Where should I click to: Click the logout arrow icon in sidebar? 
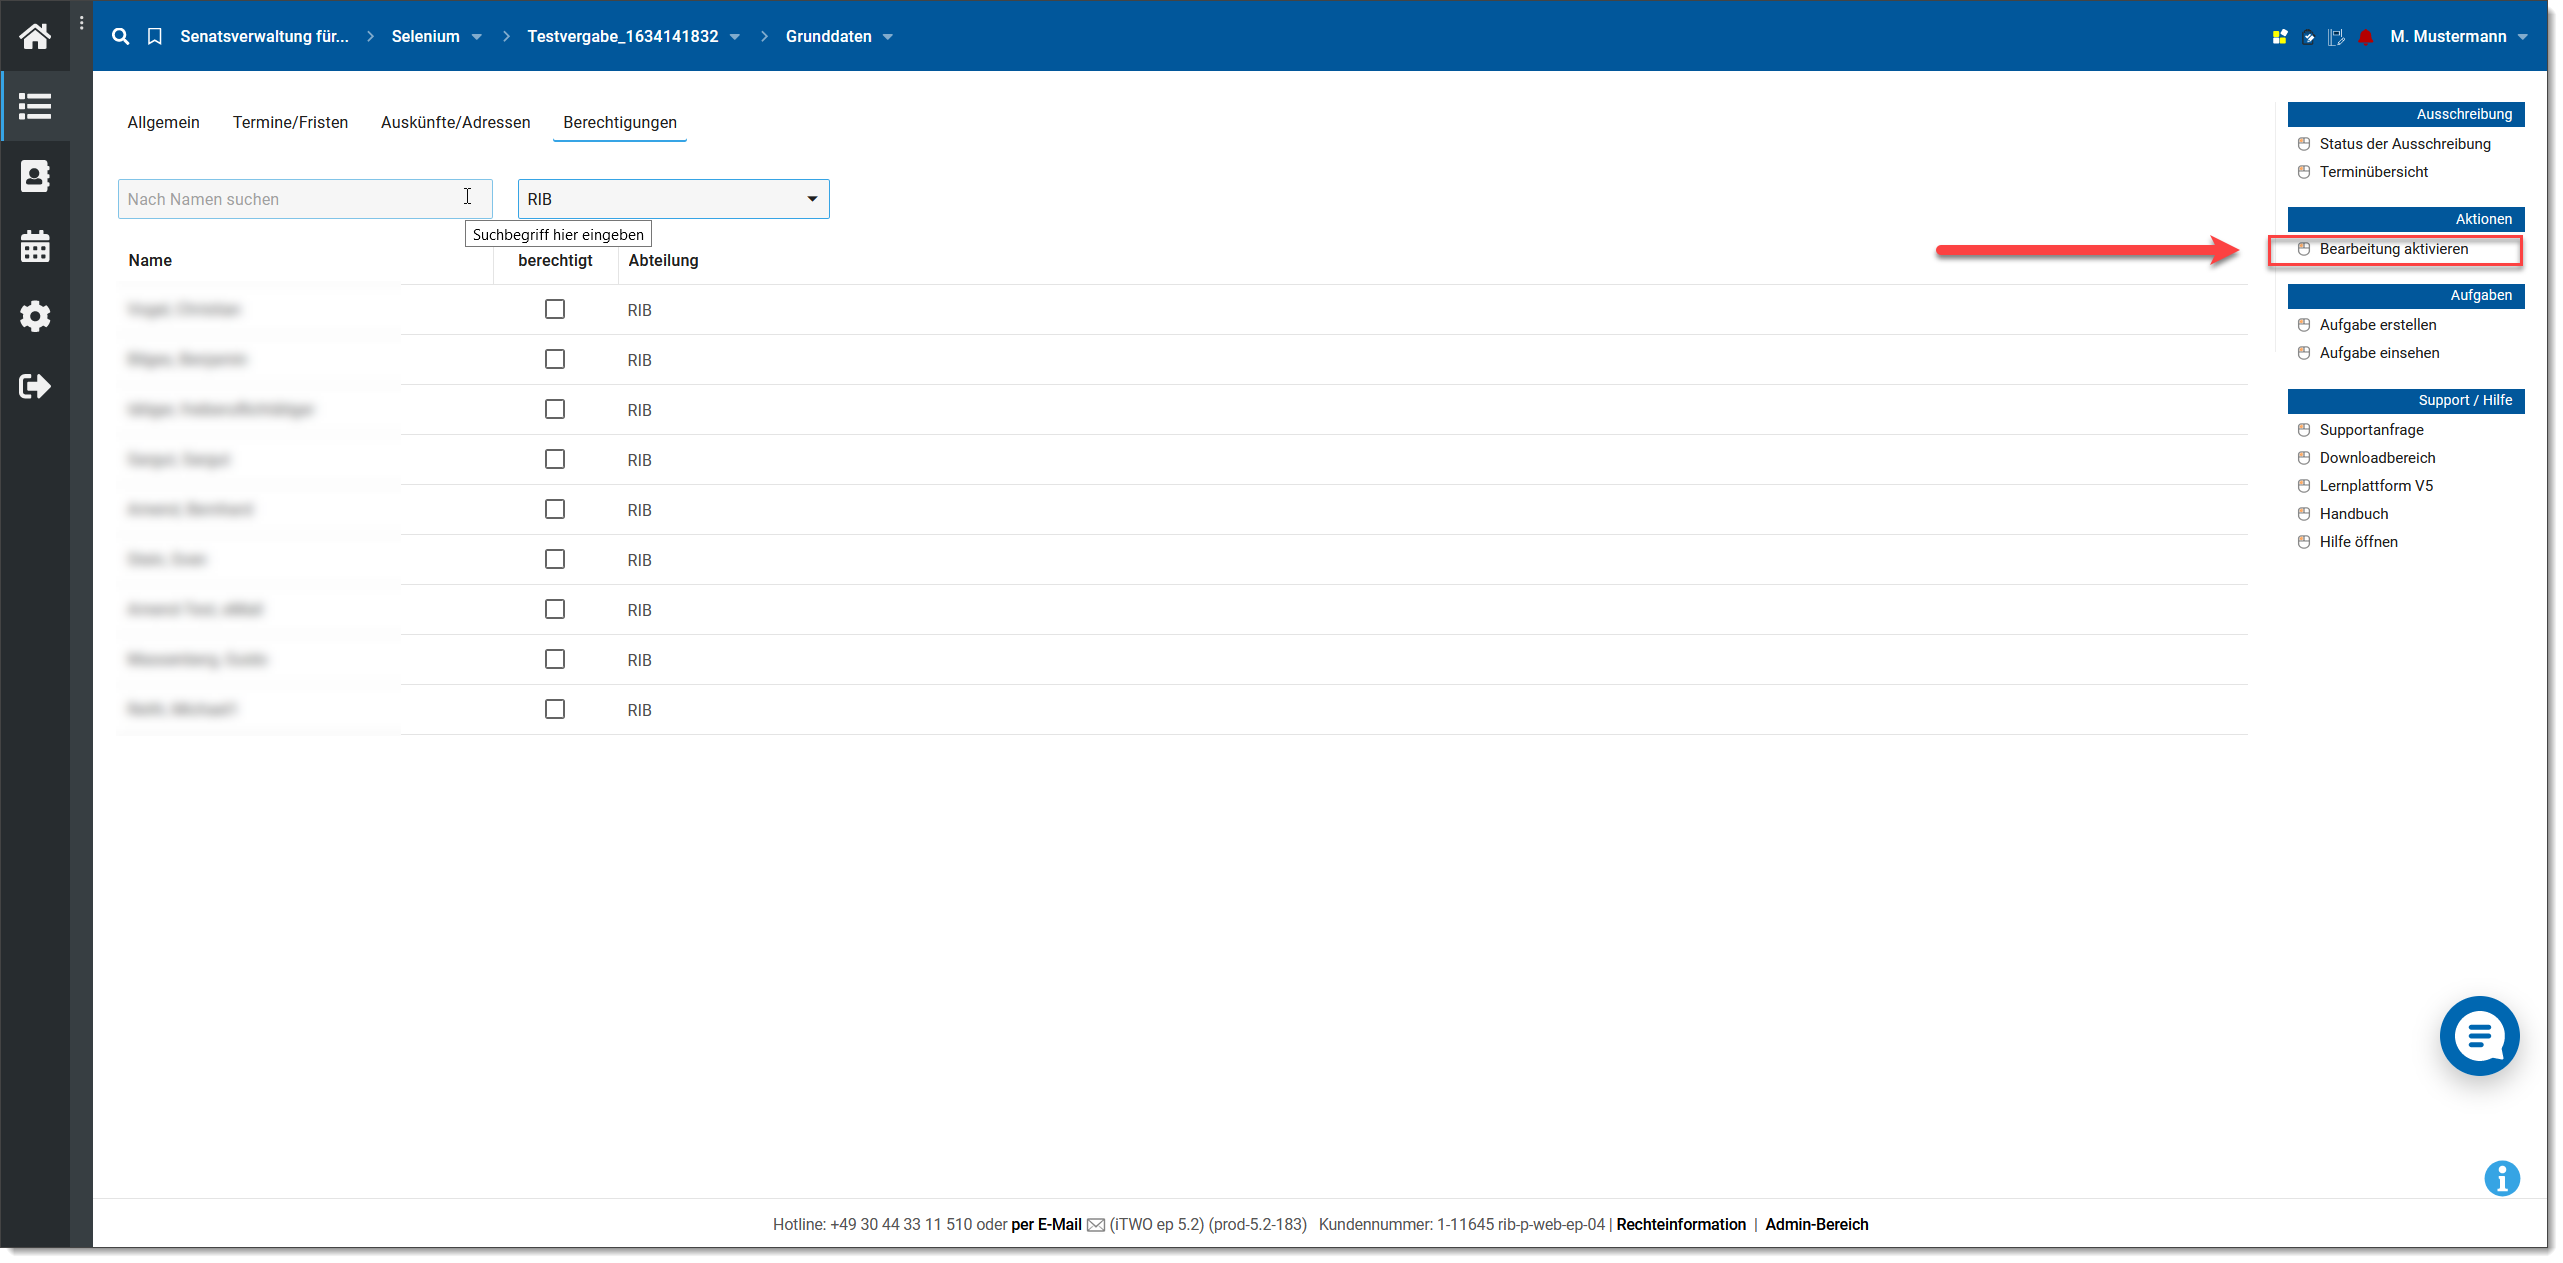coord(35,386)
